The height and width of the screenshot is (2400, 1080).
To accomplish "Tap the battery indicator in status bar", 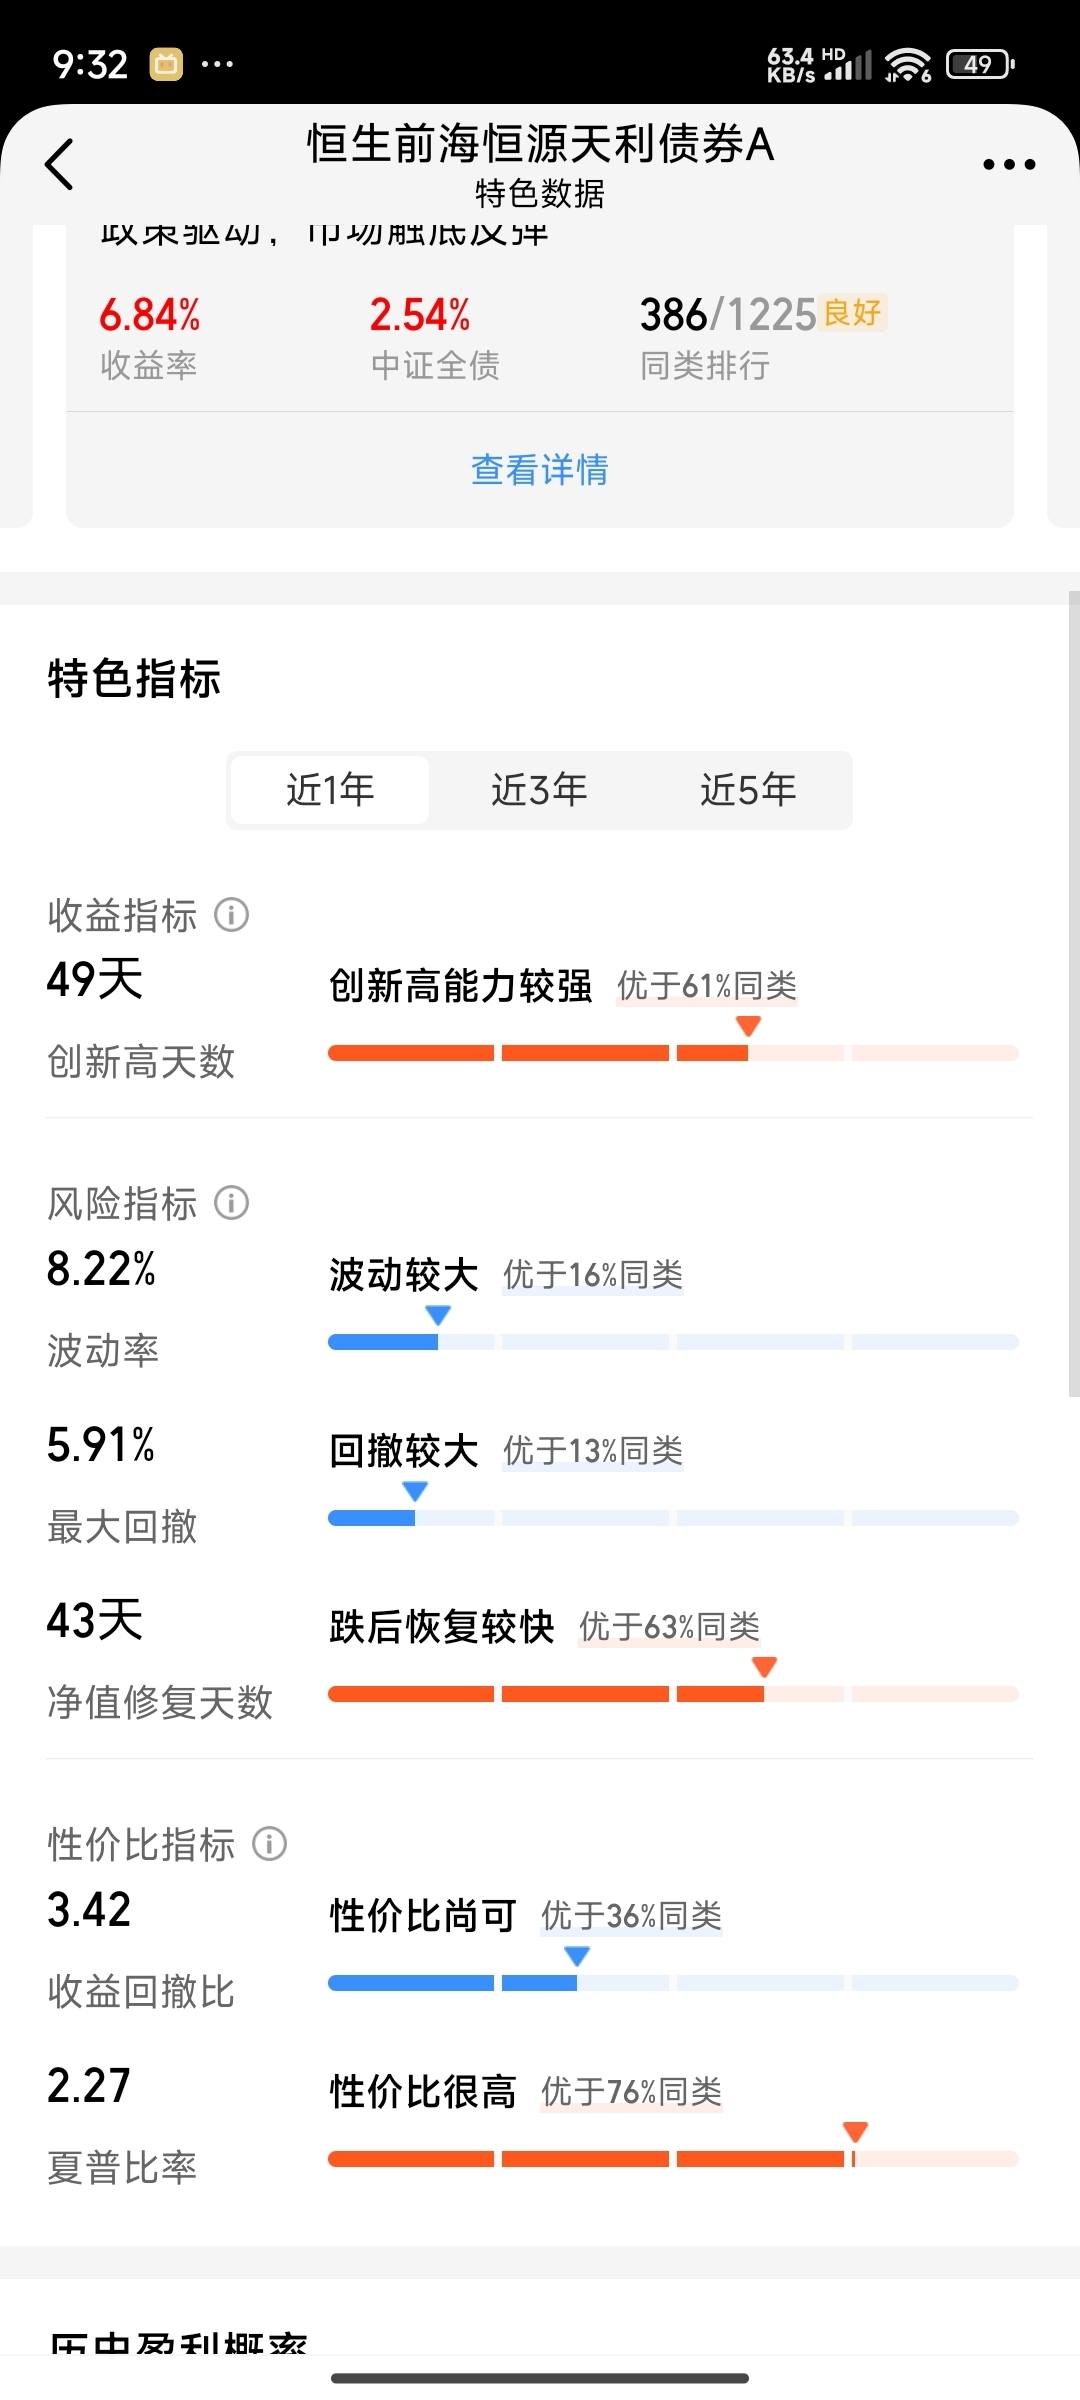I will click(980, 65).
